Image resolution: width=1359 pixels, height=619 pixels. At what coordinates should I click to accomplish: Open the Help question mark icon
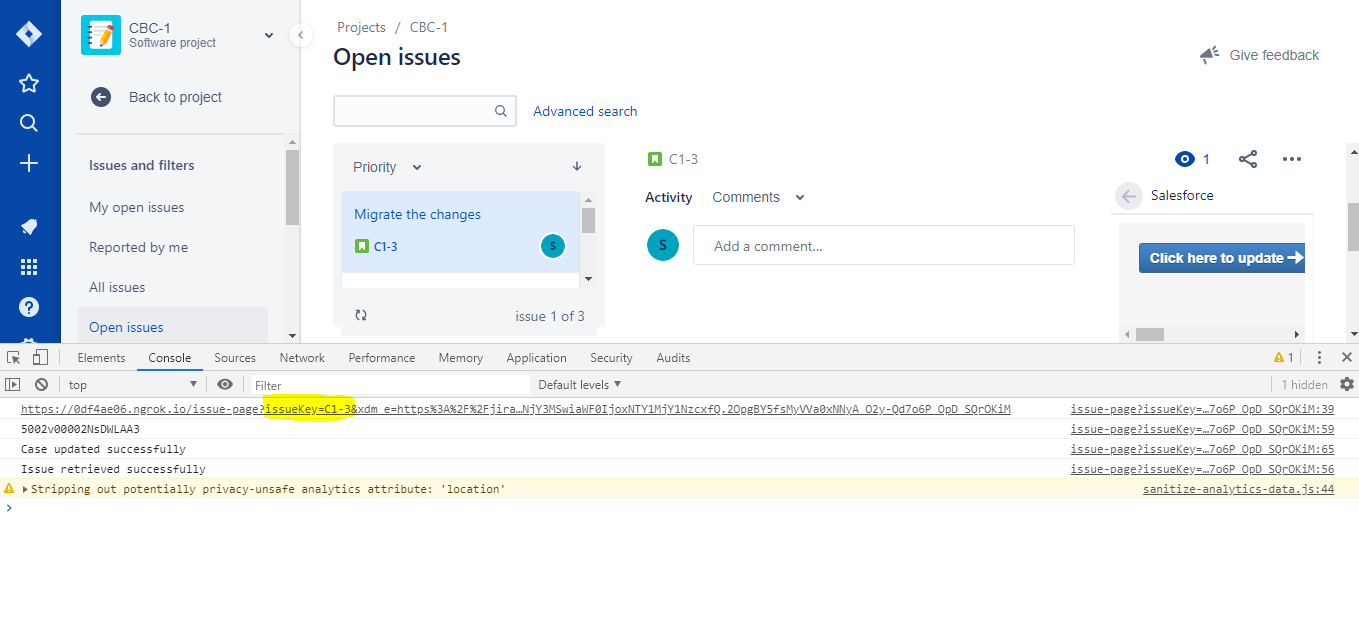(29, 307)
